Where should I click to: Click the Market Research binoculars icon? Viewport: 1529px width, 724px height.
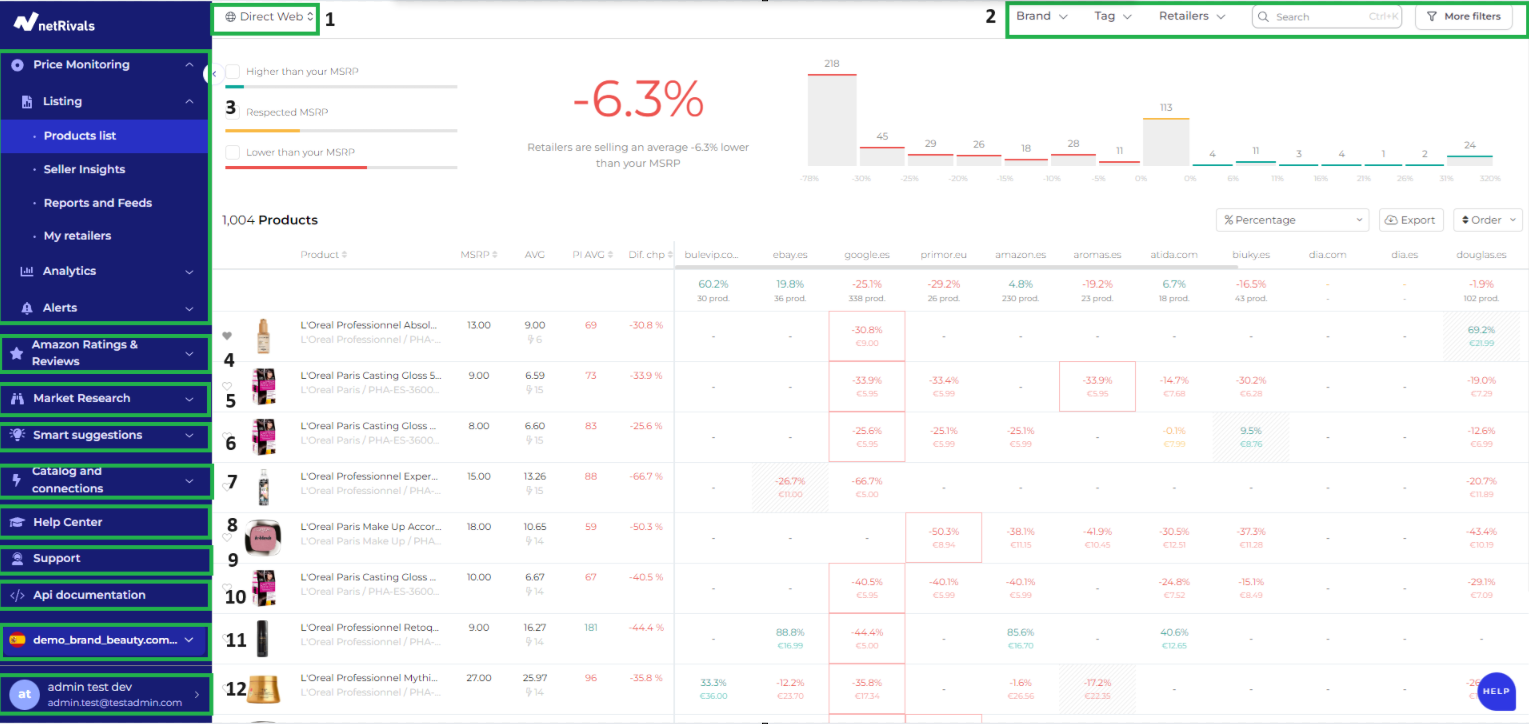pos(17,399)
